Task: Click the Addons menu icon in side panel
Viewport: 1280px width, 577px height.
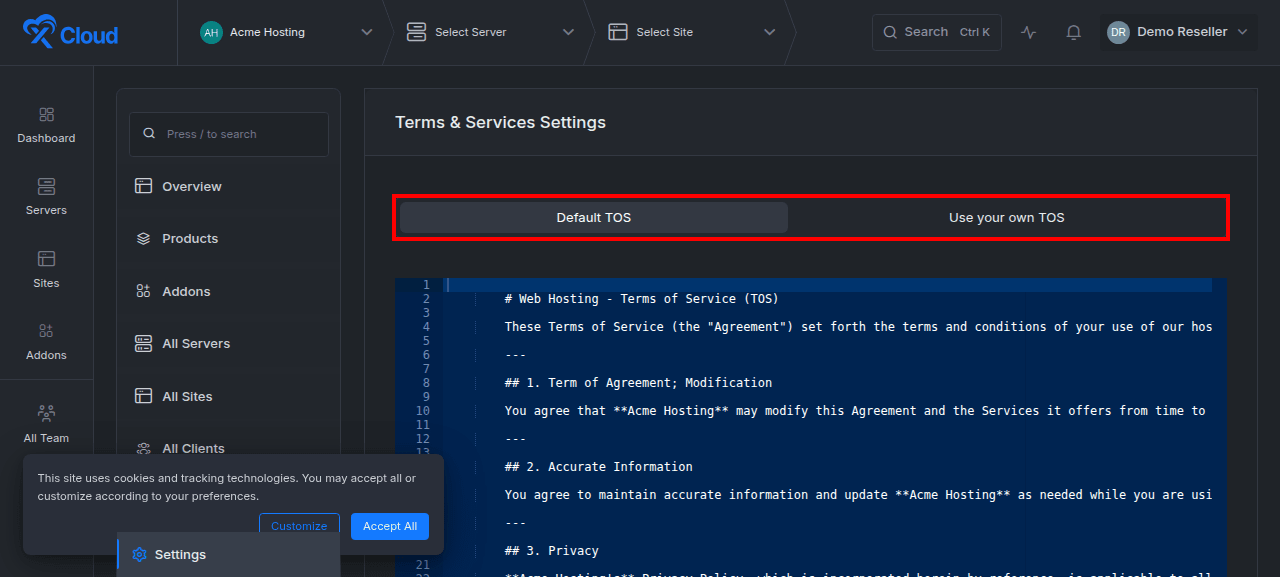Action: point(144,291)
